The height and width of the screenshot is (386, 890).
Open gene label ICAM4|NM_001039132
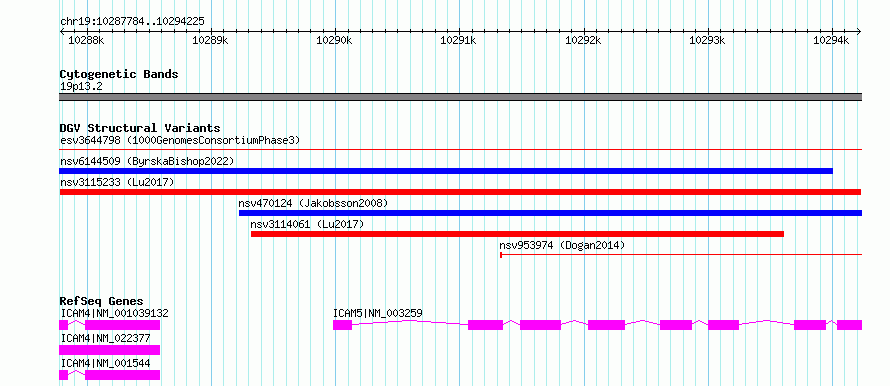[114, 313]
